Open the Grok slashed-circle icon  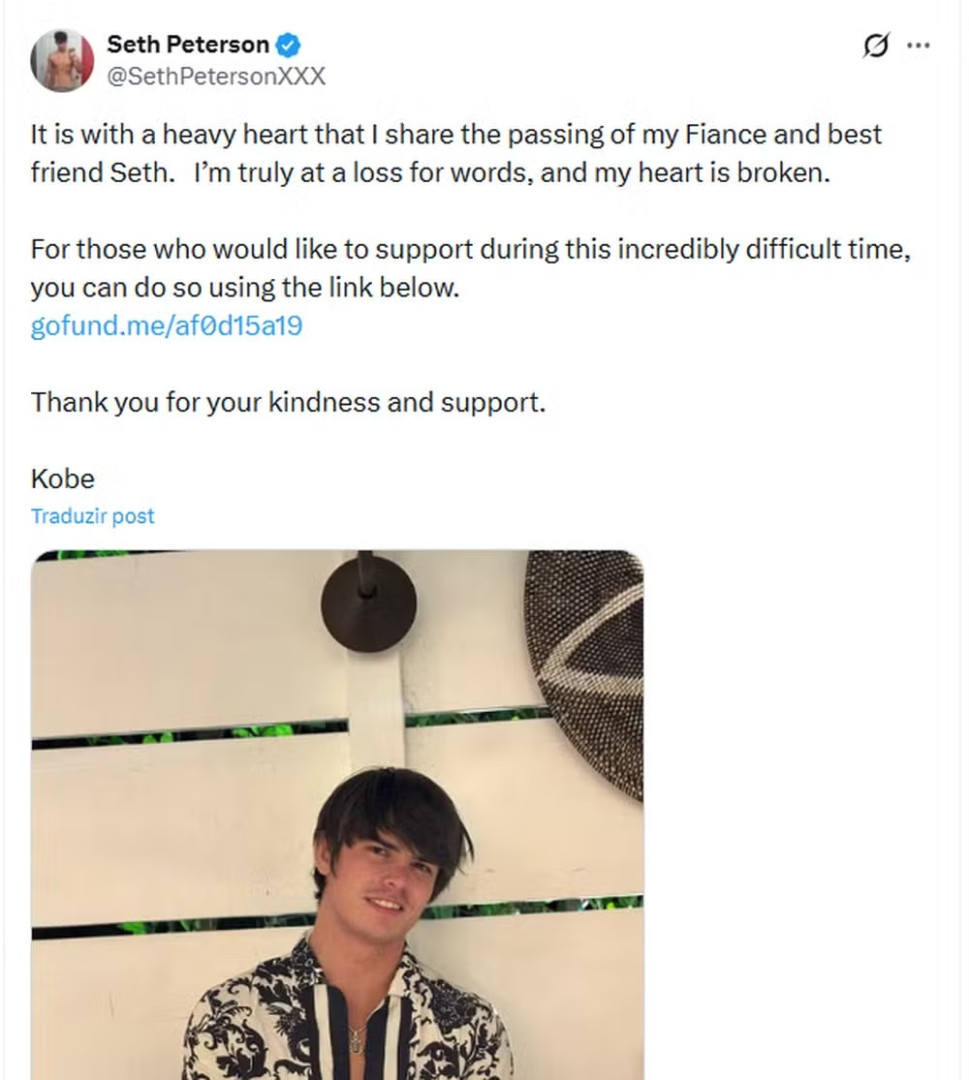click(x=875, y=46)
